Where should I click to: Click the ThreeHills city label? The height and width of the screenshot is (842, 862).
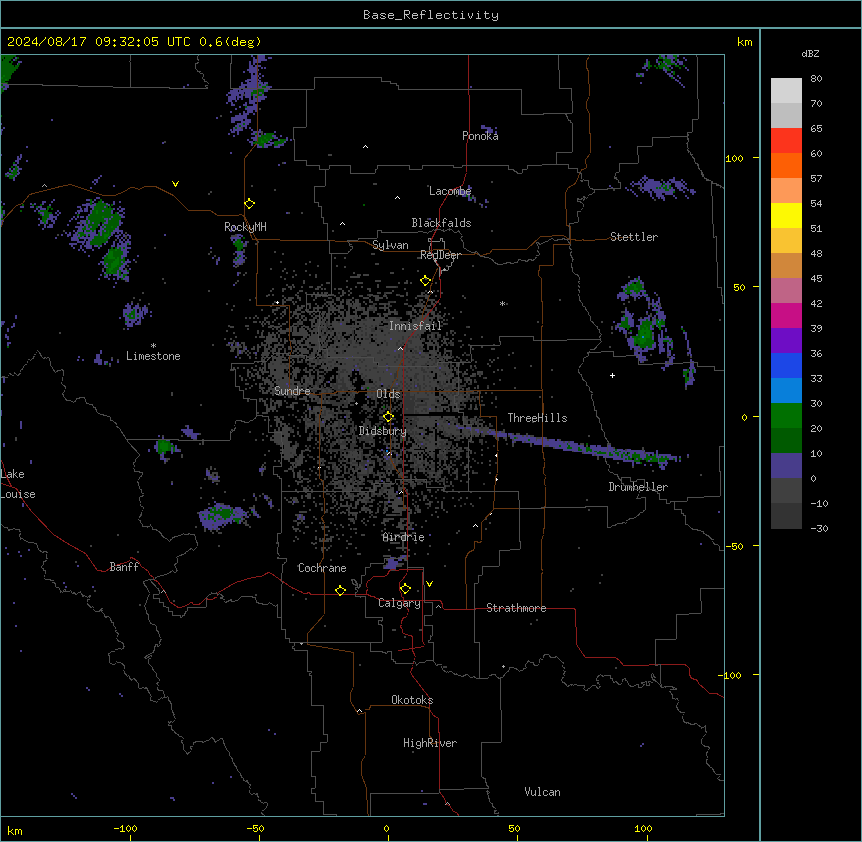[x=537, y=418]
